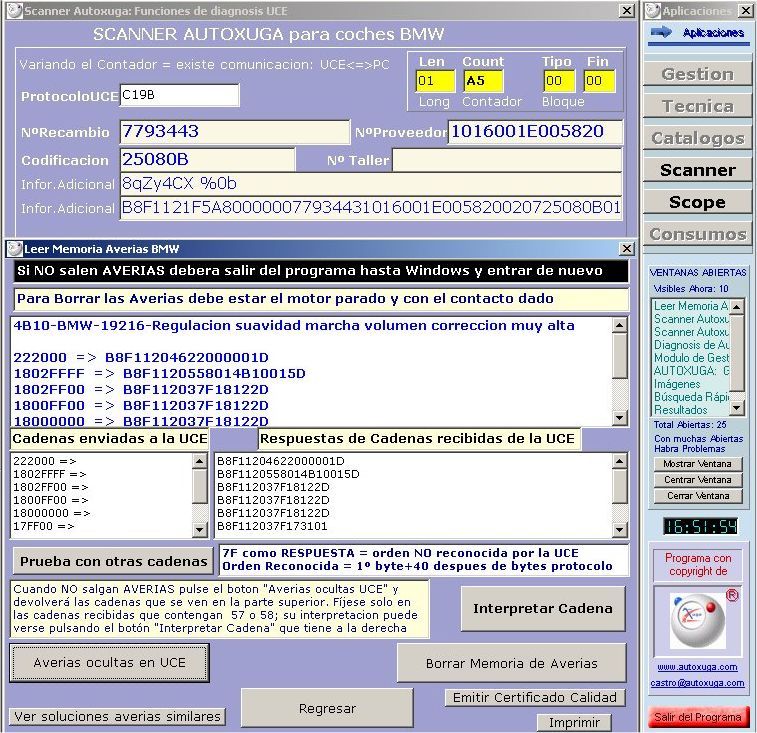Close the Scanner Autoxuga diagnosis window

(x=626, y=10)
